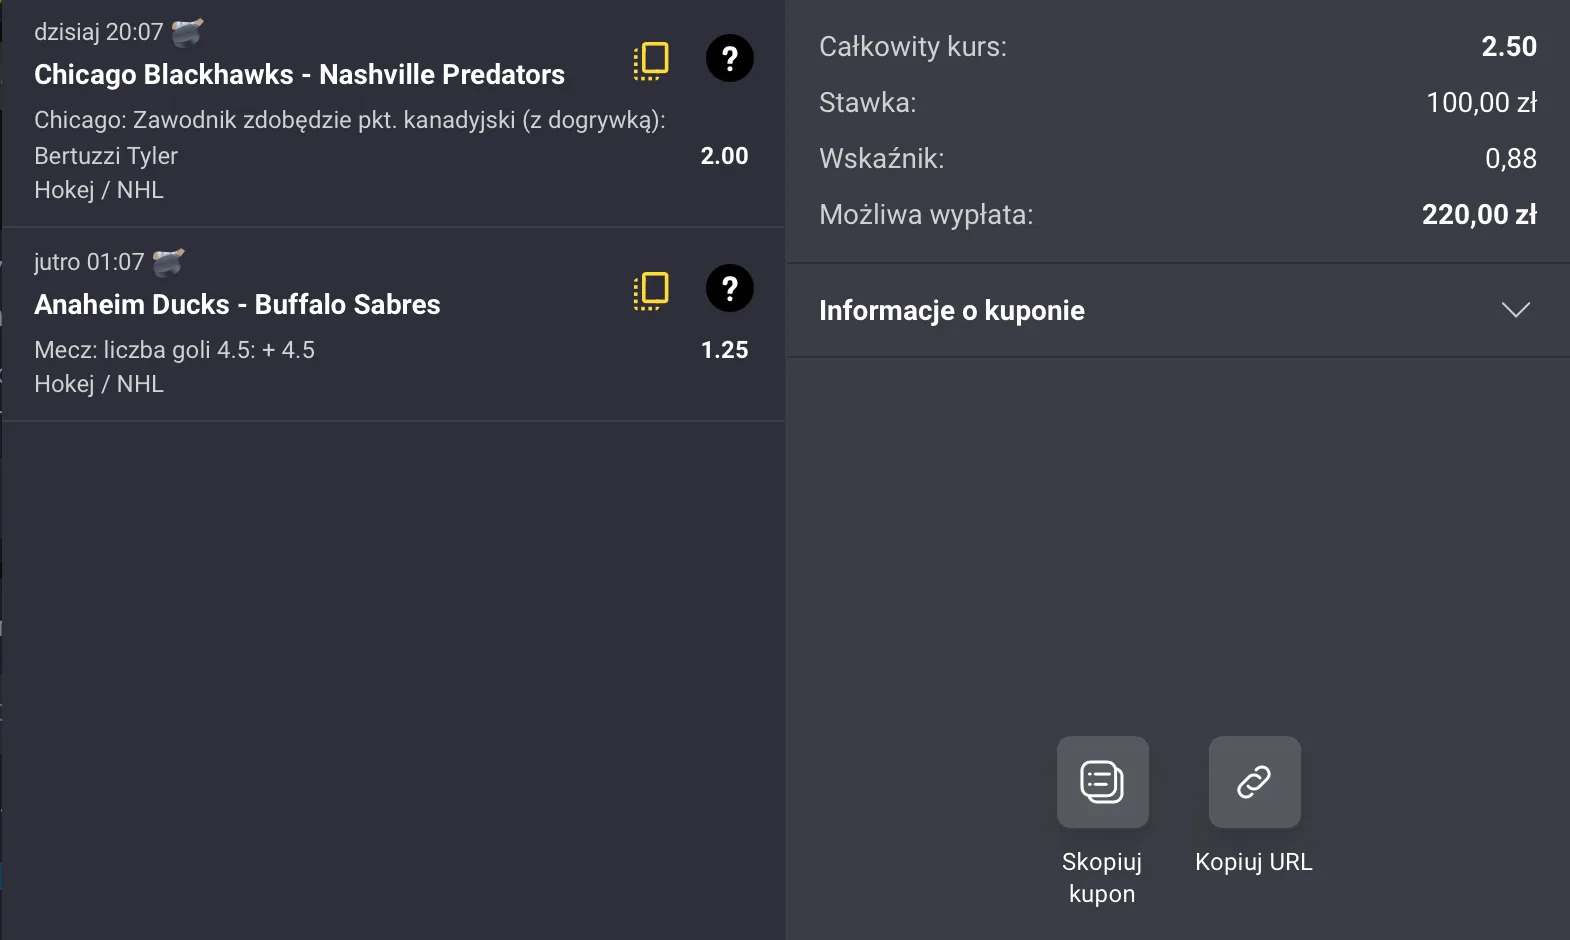Click the Informacje o kuponie heading
The height and width of the screenshot is (940, 1570).
(951, 311)
